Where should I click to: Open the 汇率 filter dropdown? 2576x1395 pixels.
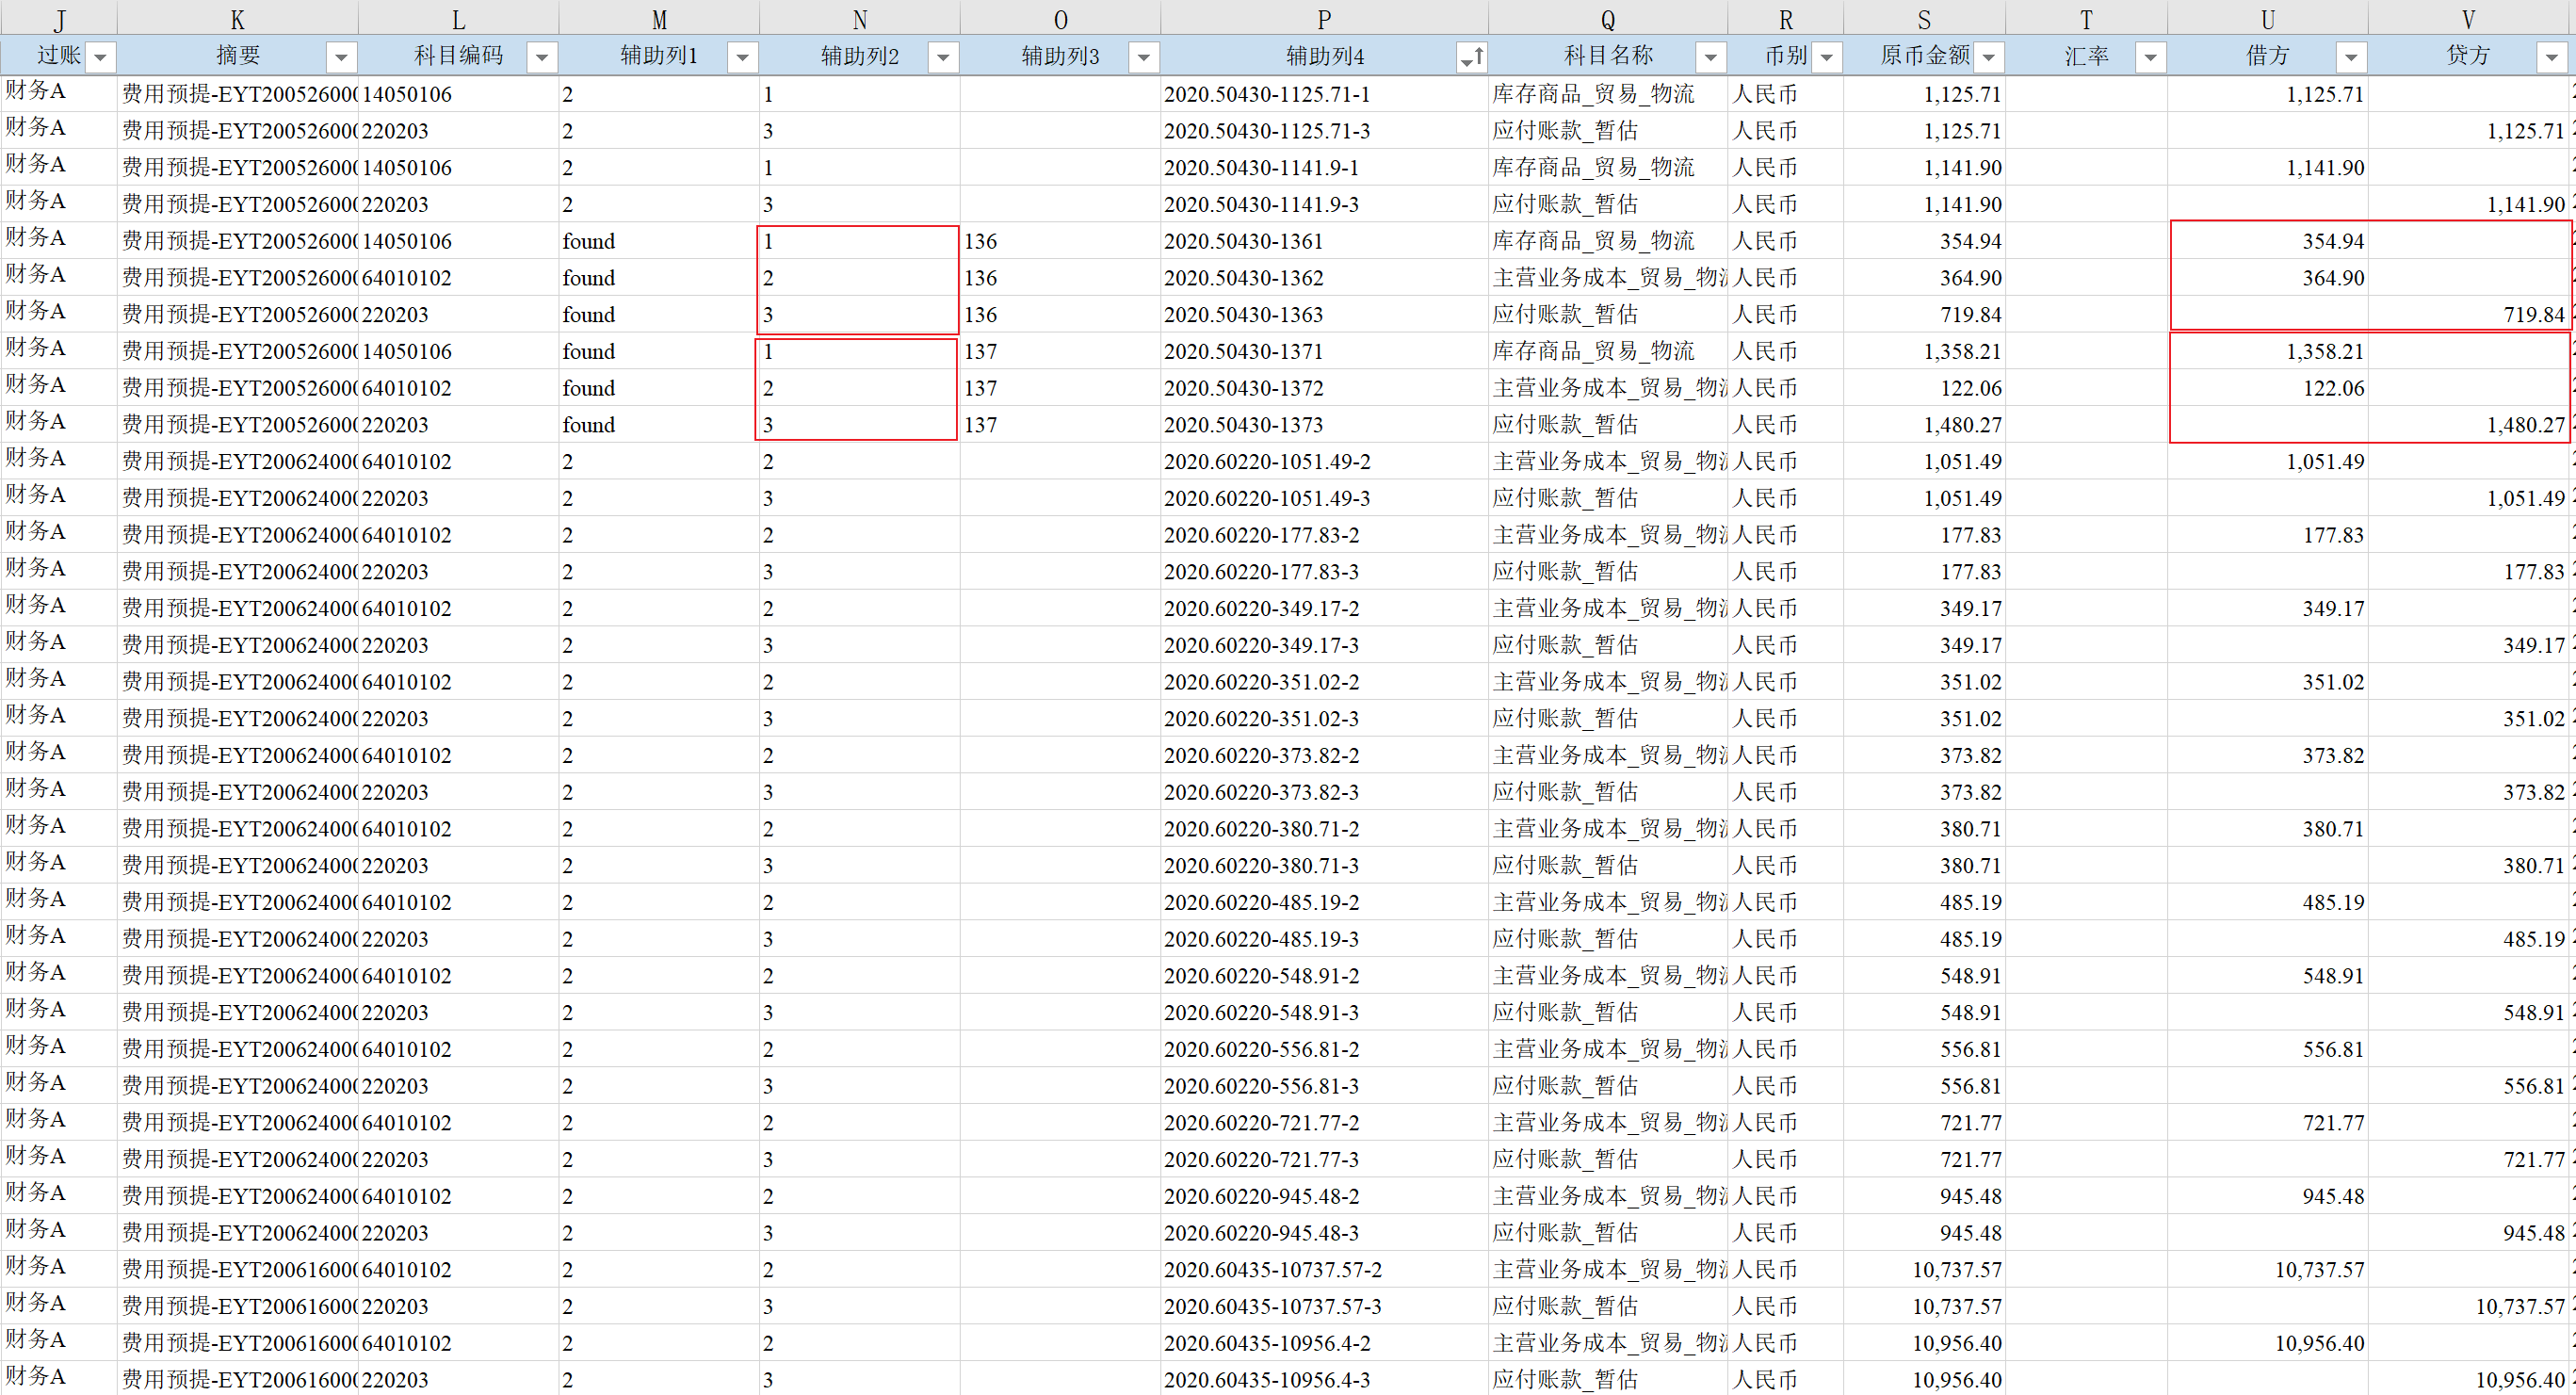click(2150, 57)
